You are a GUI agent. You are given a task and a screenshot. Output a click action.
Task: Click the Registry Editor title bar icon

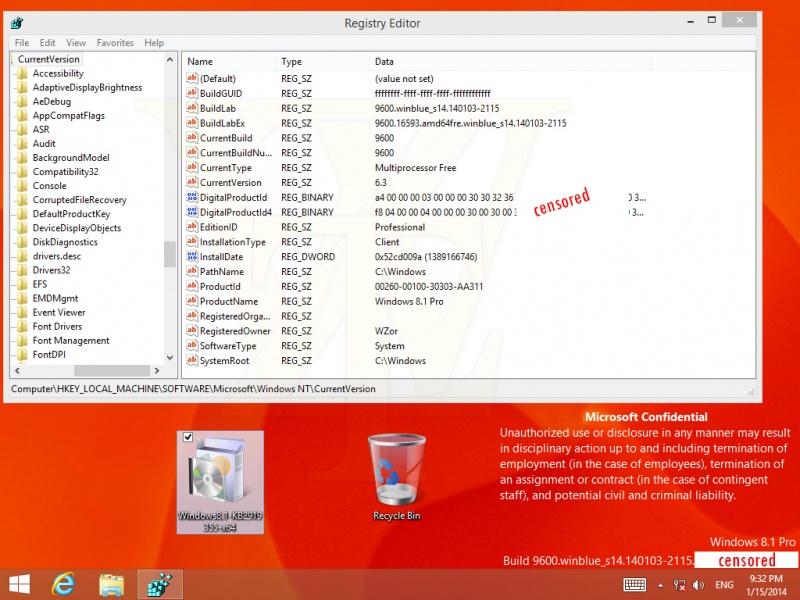click(17, 23)
